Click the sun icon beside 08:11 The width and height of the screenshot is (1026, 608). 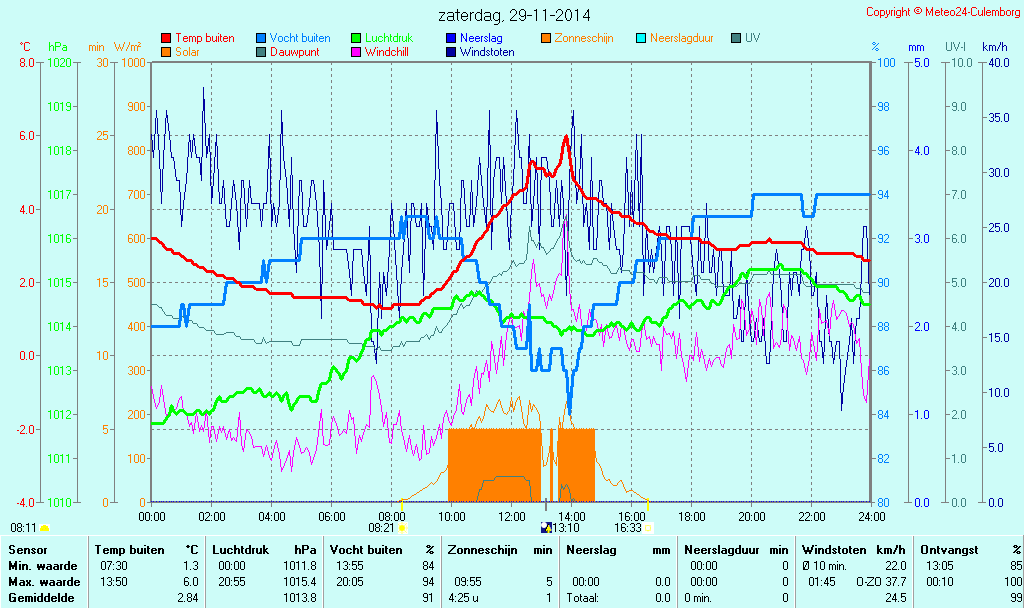tap(44, 528)
